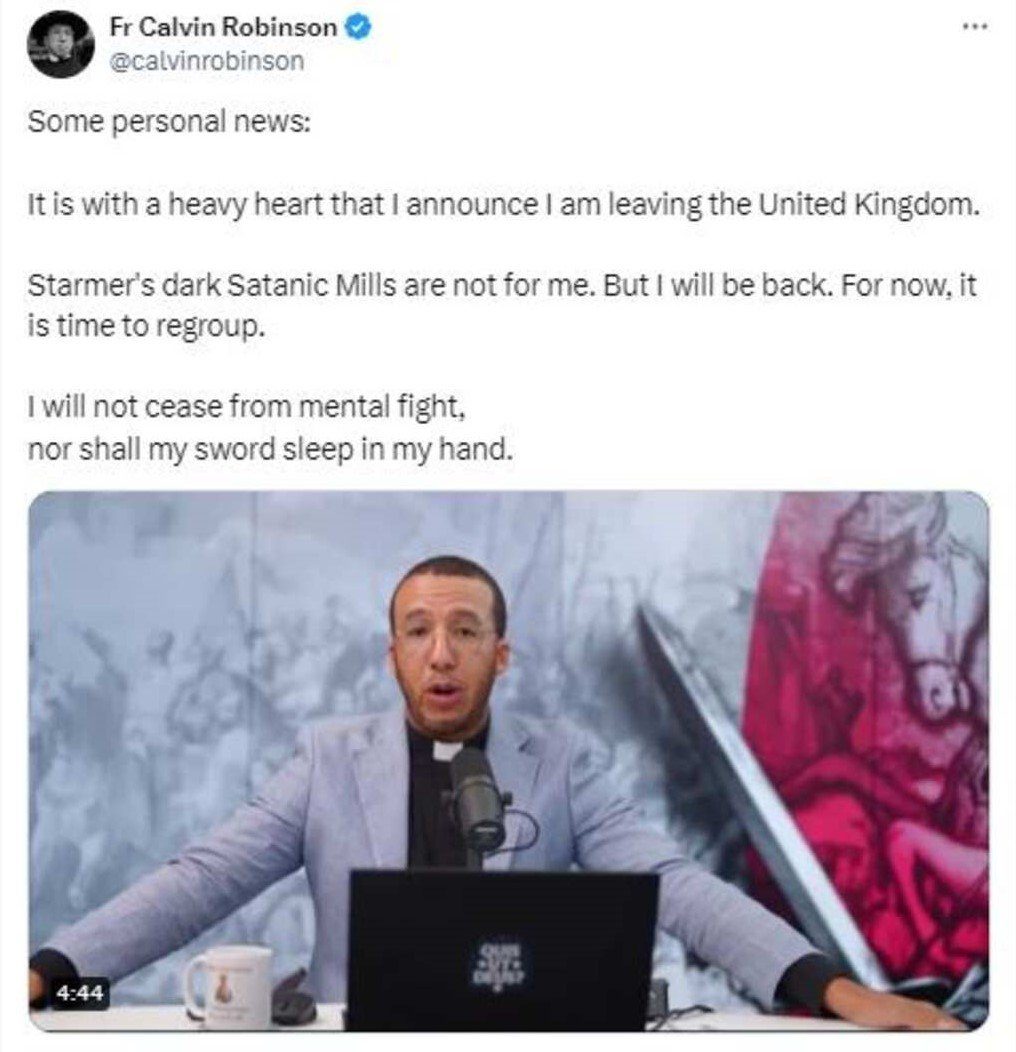Click the black laptop in the video

click(501, 950)
